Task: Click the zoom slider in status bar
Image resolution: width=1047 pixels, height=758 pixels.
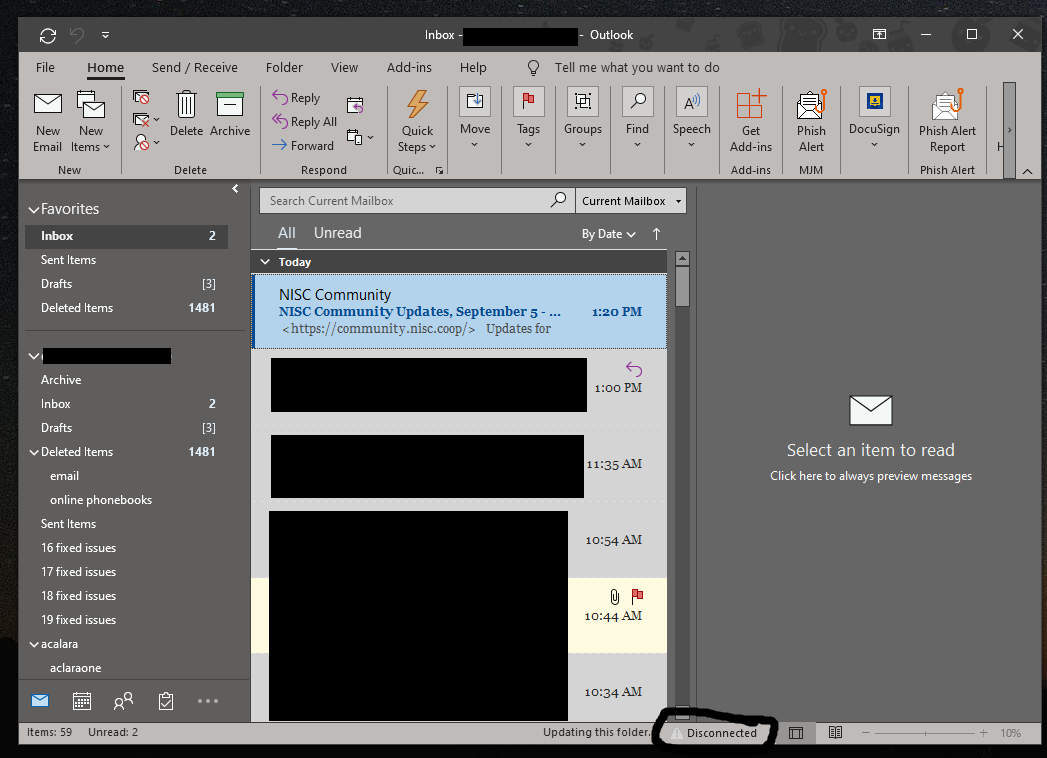Action: point(925,733)
